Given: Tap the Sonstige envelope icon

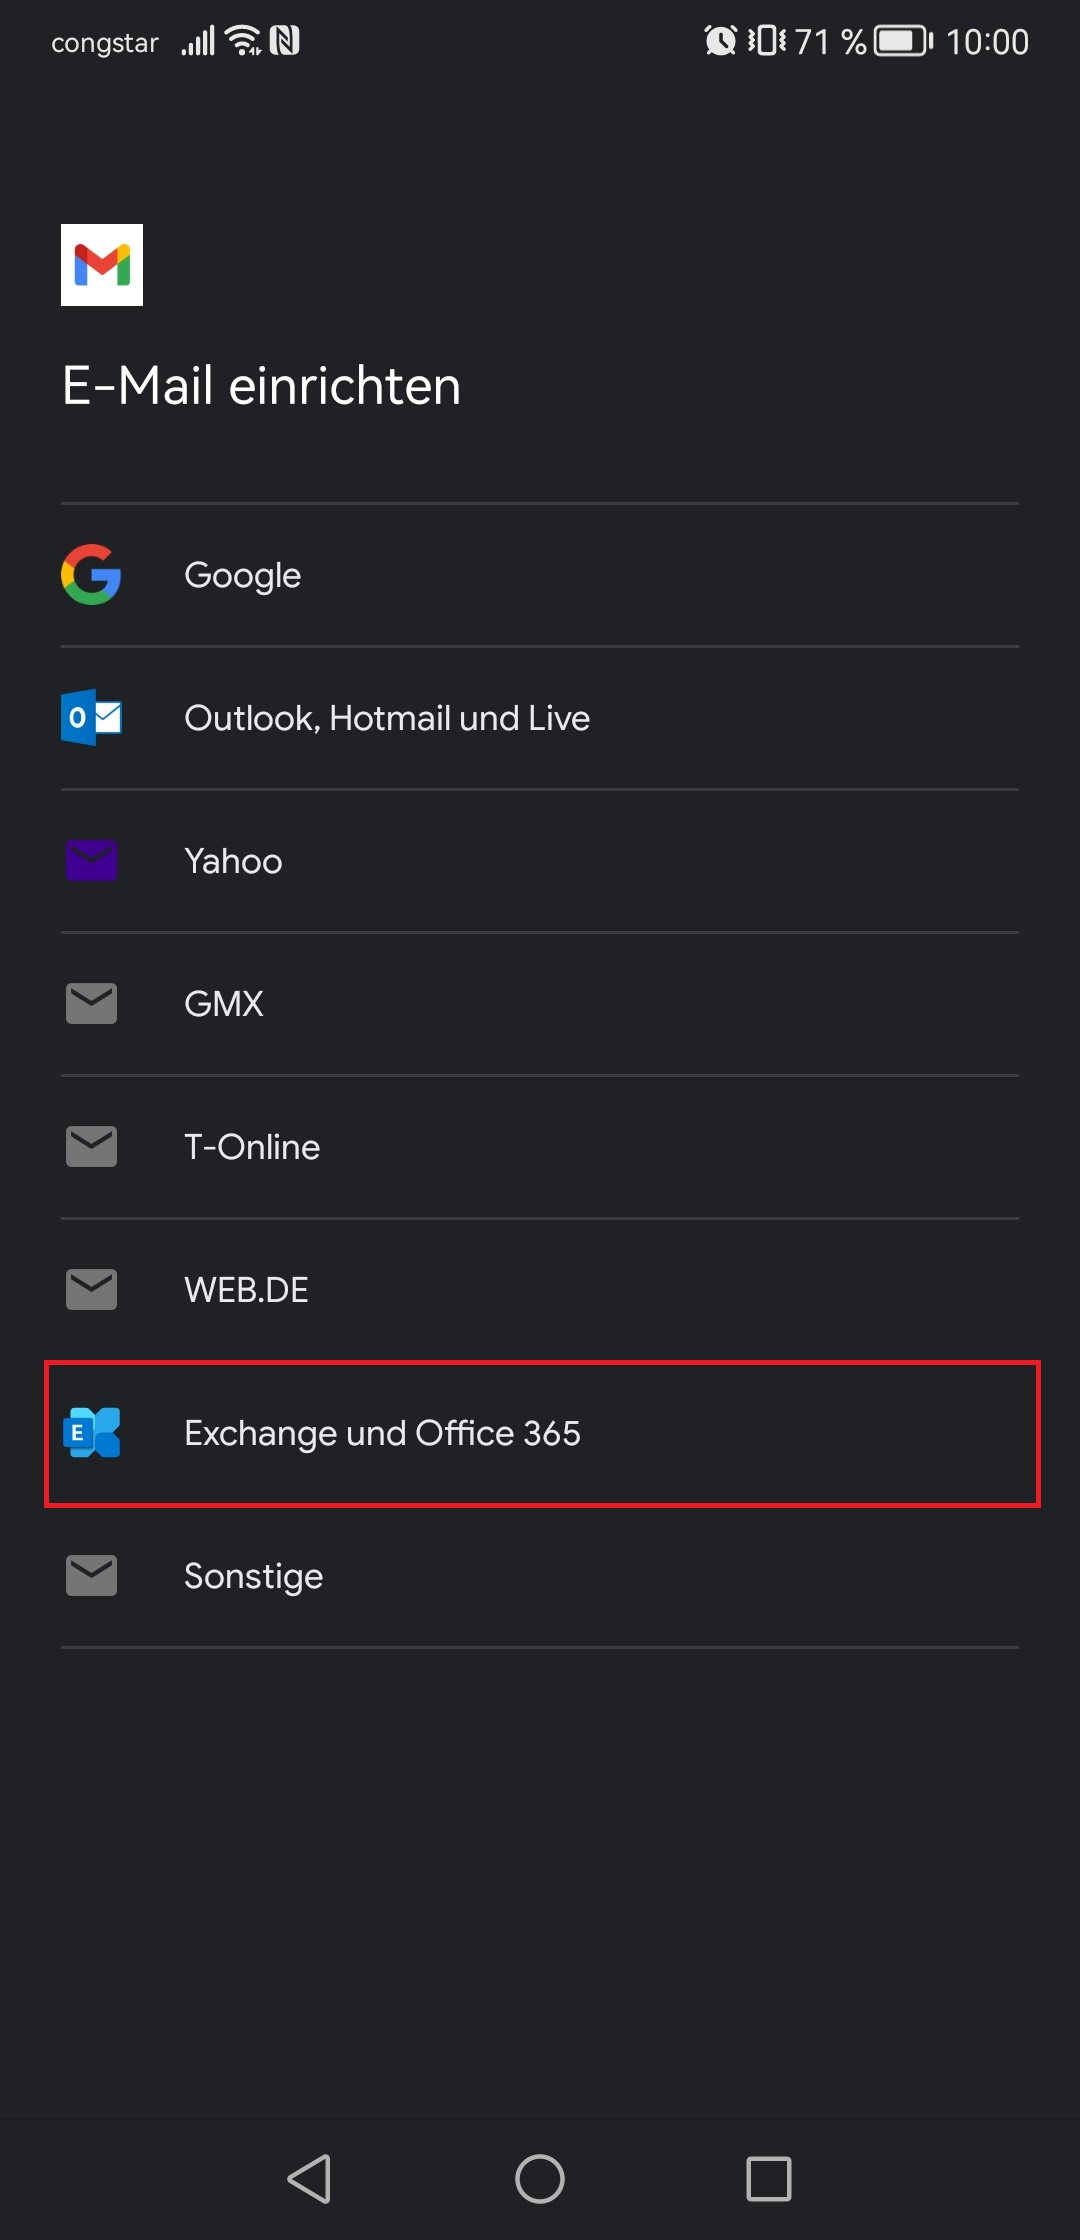Looking at the screenshot, I should pyautogui.click(x=91, y=1575).
